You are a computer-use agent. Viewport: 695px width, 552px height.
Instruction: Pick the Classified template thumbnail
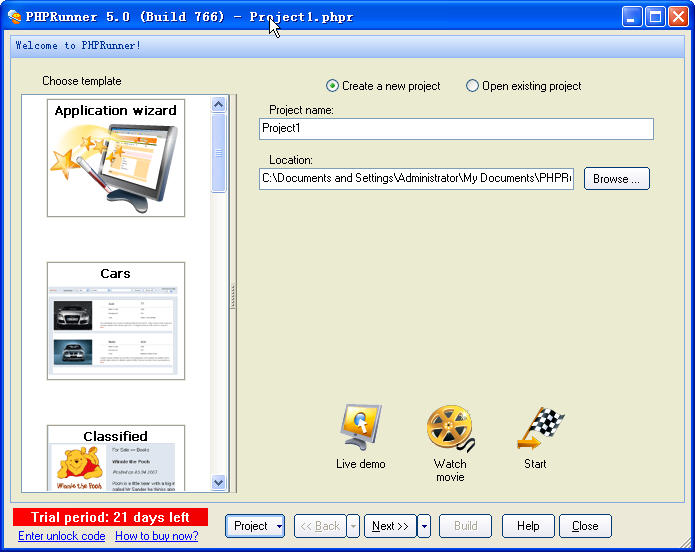pos(116,459)
